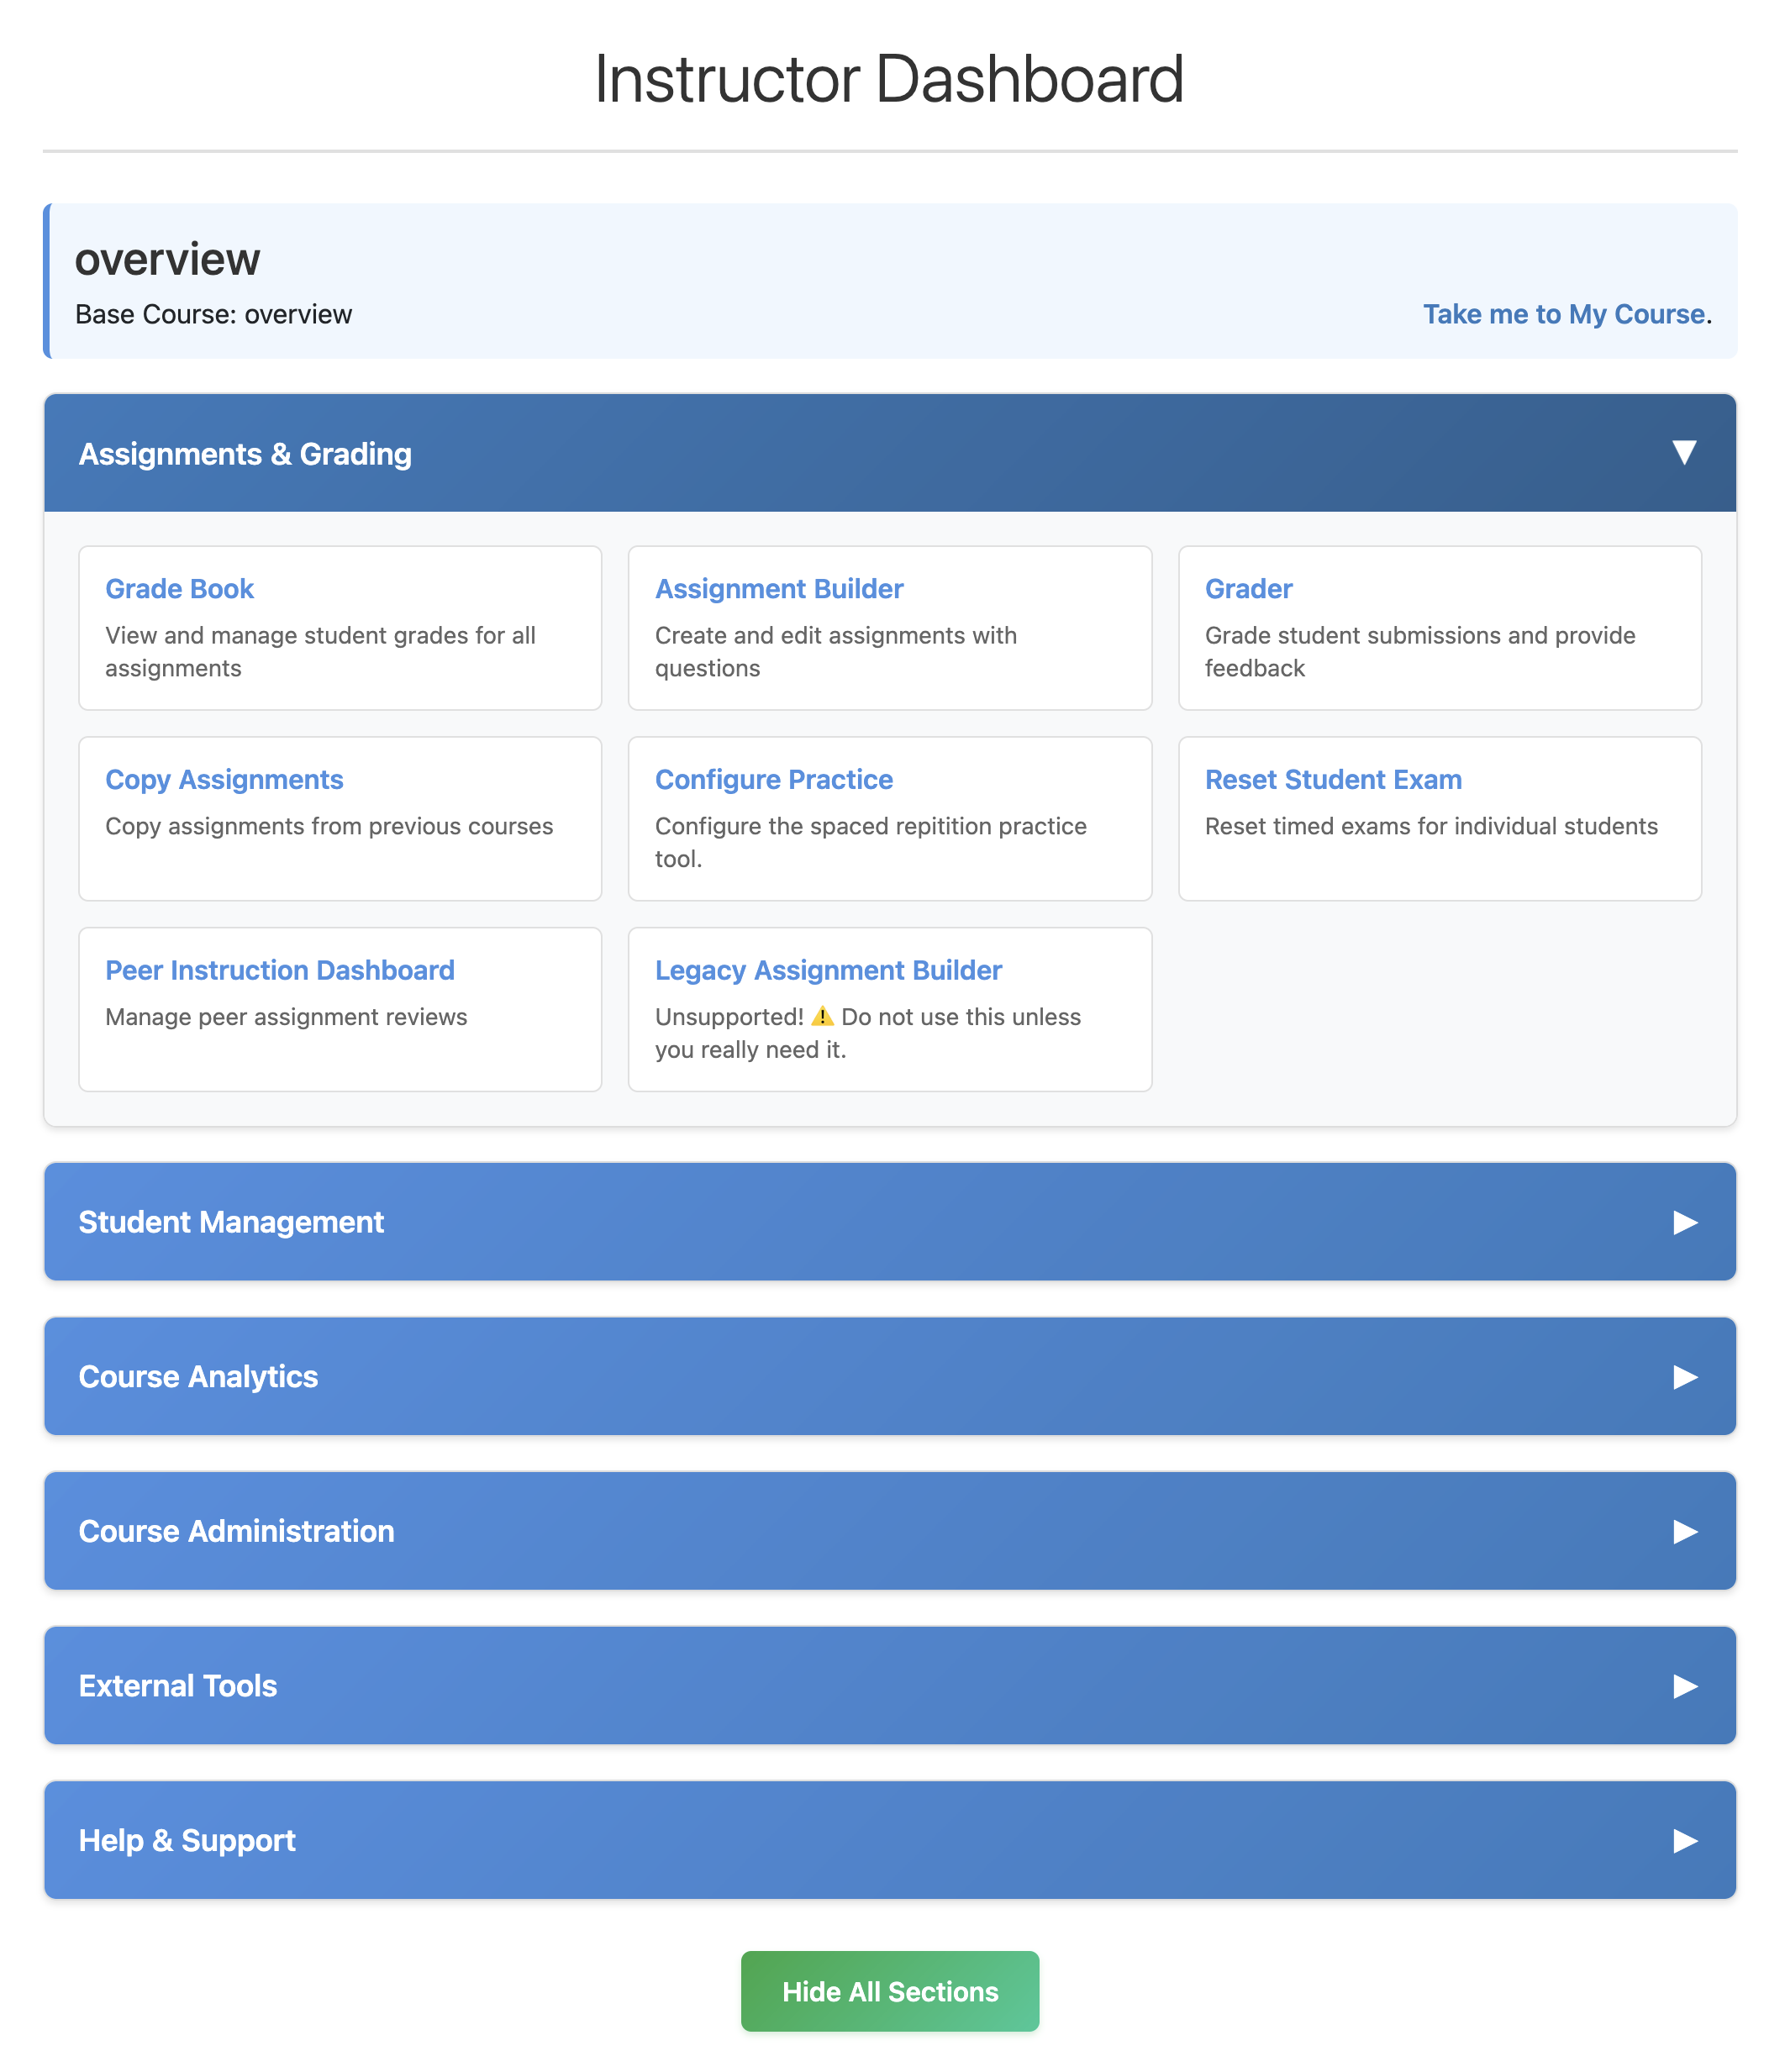Open the Peer Instruction Dashboard link
This screenshot has width=1785, height=2072.
pyautogui.click(x=280, y=970)
